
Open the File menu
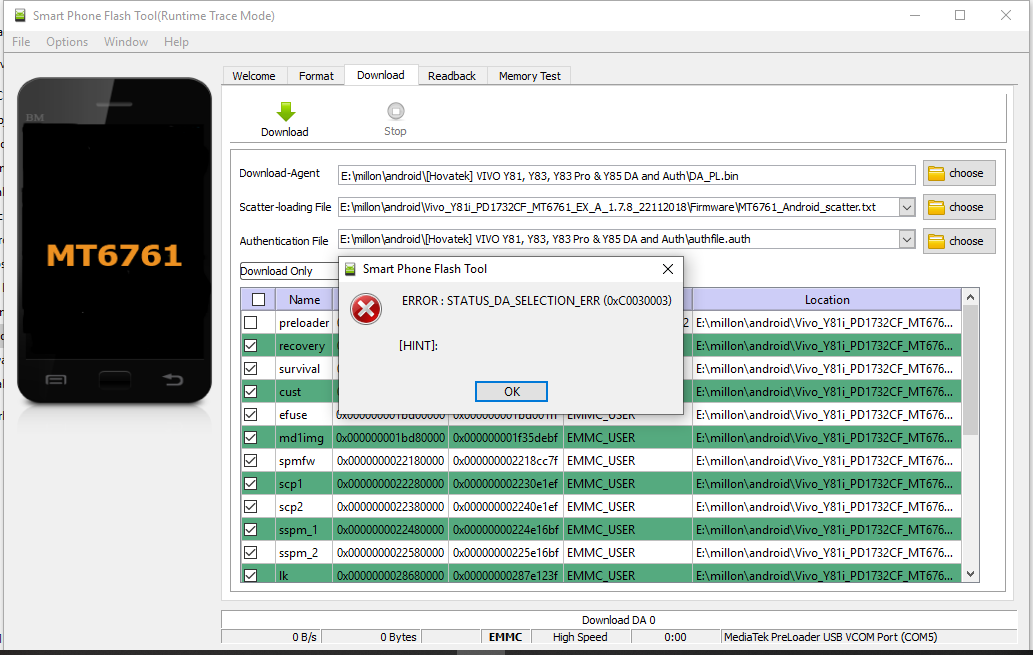[21, 42]
